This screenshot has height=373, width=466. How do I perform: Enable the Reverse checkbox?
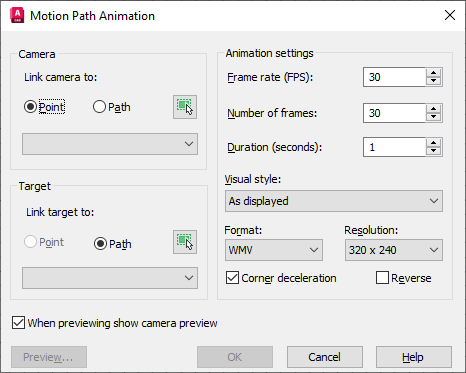pos(382,278)
